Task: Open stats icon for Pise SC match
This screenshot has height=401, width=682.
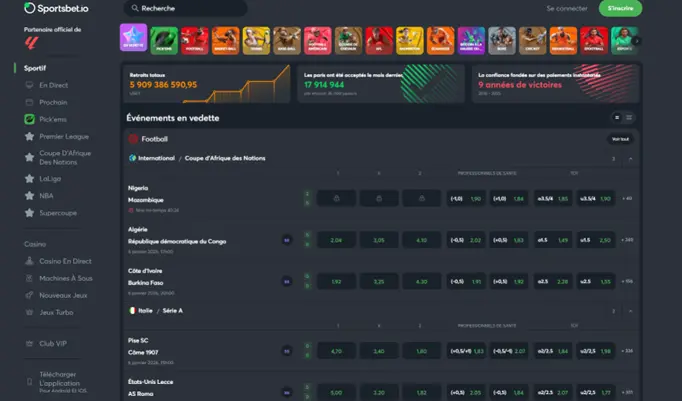Action: (x=287, y=351)
